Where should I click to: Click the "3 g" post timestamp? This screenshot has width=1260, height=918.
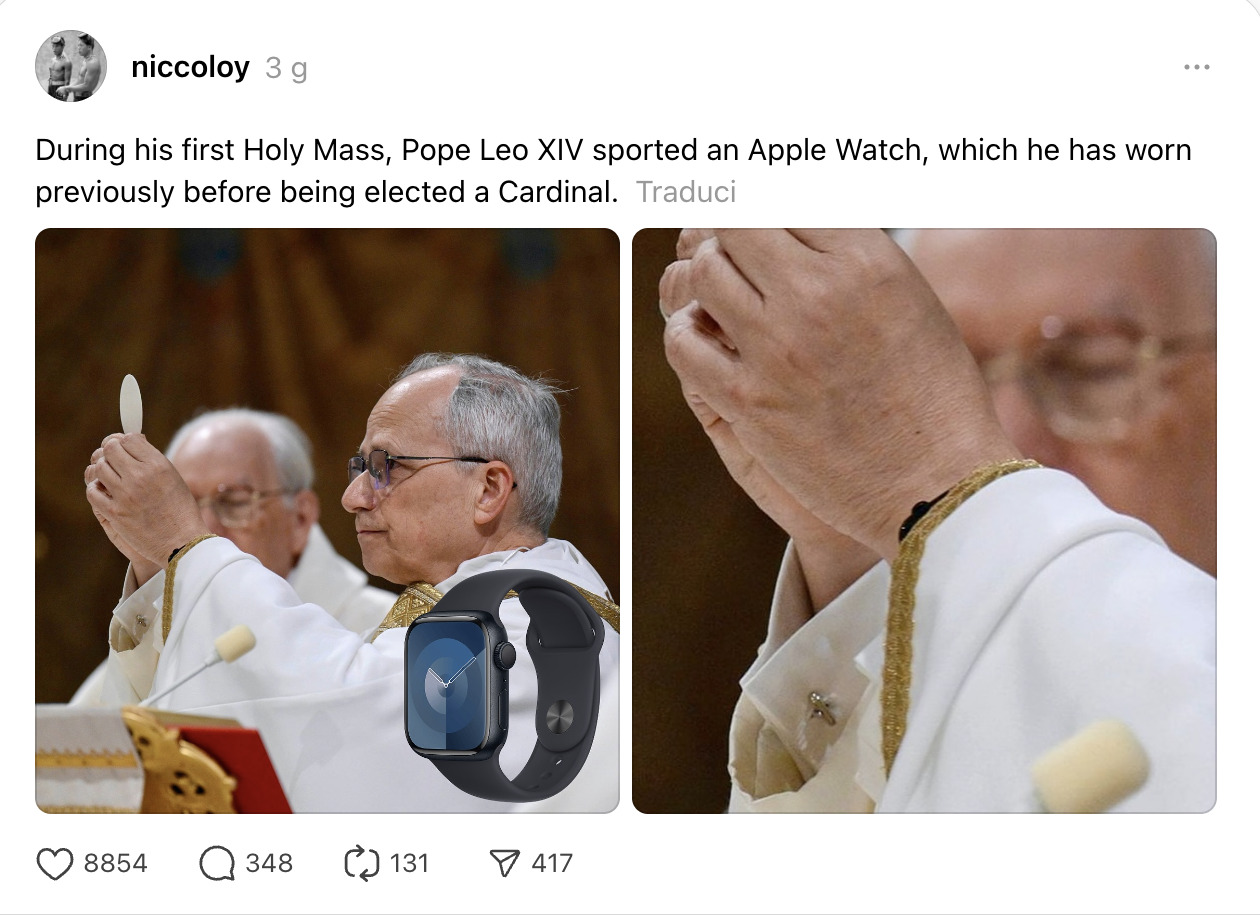coord(286,68)
